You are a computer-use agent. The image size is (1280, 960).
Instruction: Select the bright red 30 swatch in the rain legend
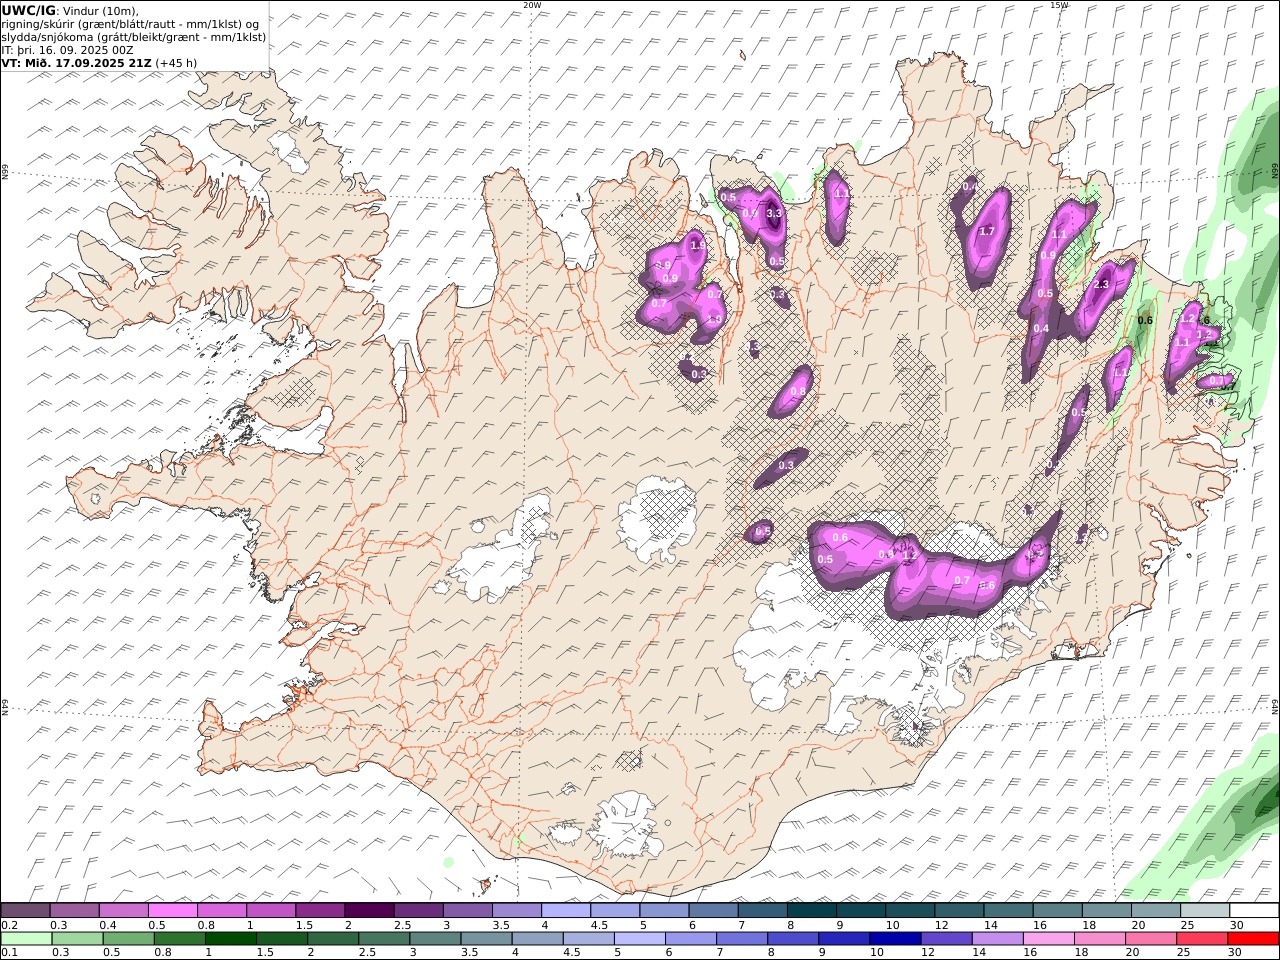pyautogui.click(x=1254, y=938)
